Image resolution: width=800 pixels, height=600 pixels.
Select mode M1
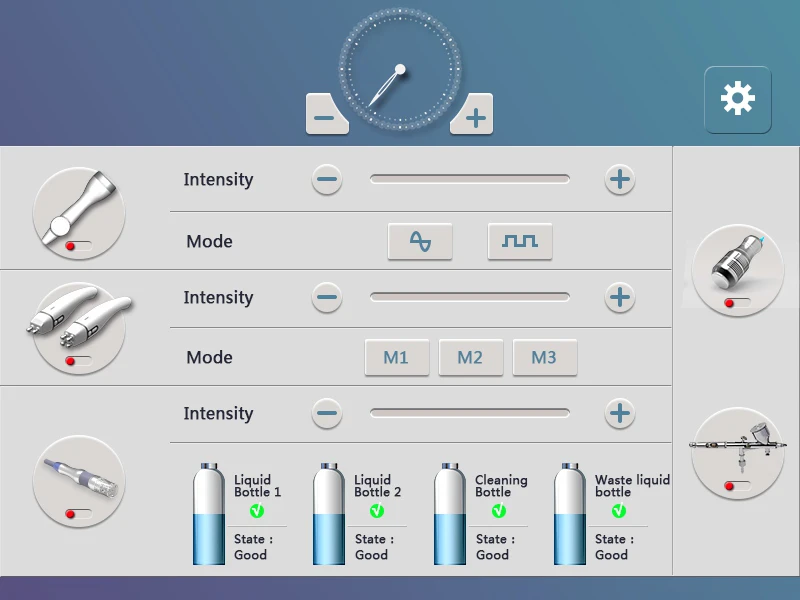tap(396, 357)
